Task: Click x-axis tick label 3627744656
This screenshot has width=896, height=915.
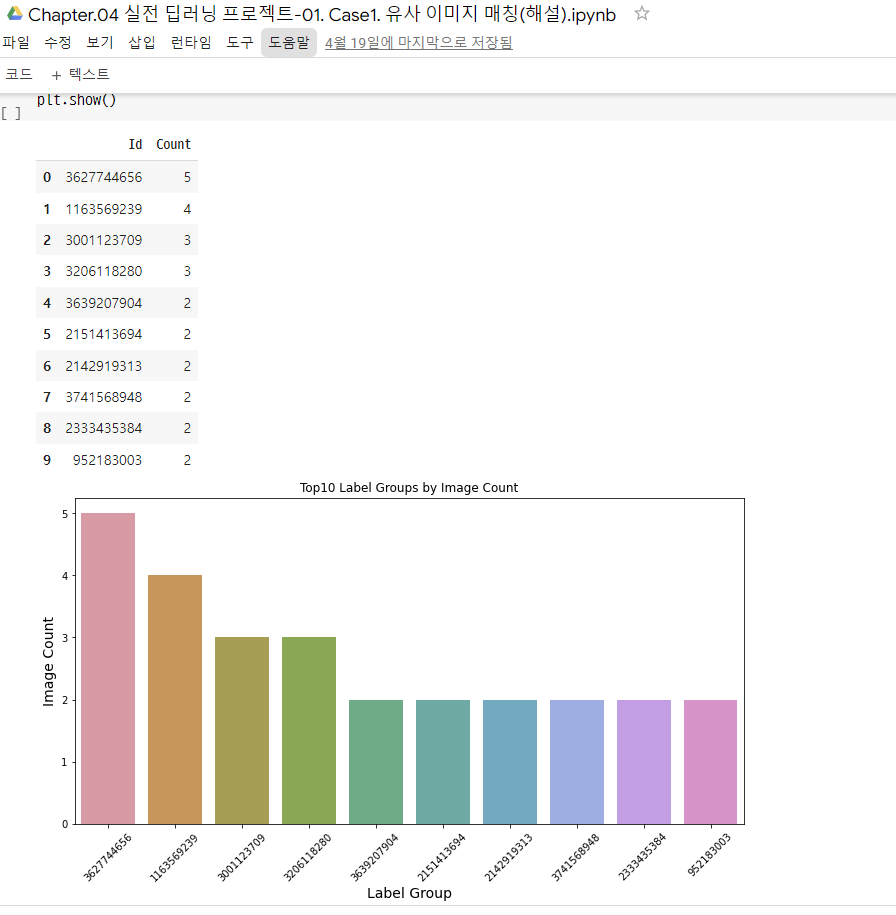Action: tap(107, 857)
